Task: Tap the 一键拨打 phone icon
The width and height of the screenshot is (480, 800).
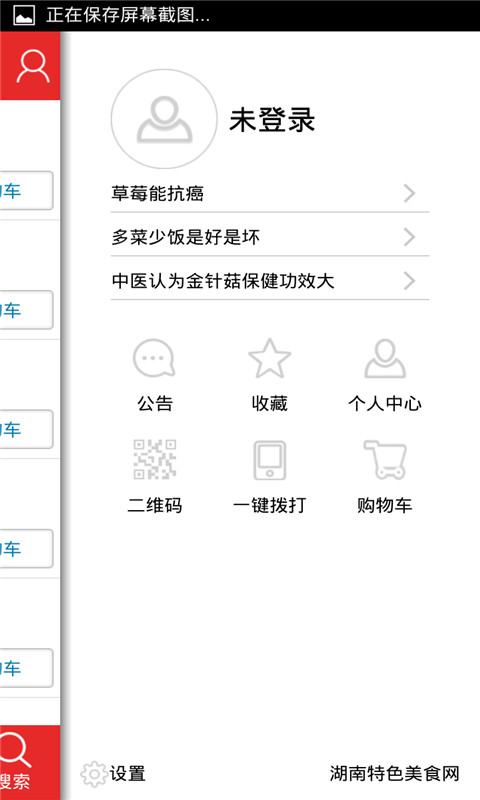Action: pyautogui.click(x=270, y=460)
